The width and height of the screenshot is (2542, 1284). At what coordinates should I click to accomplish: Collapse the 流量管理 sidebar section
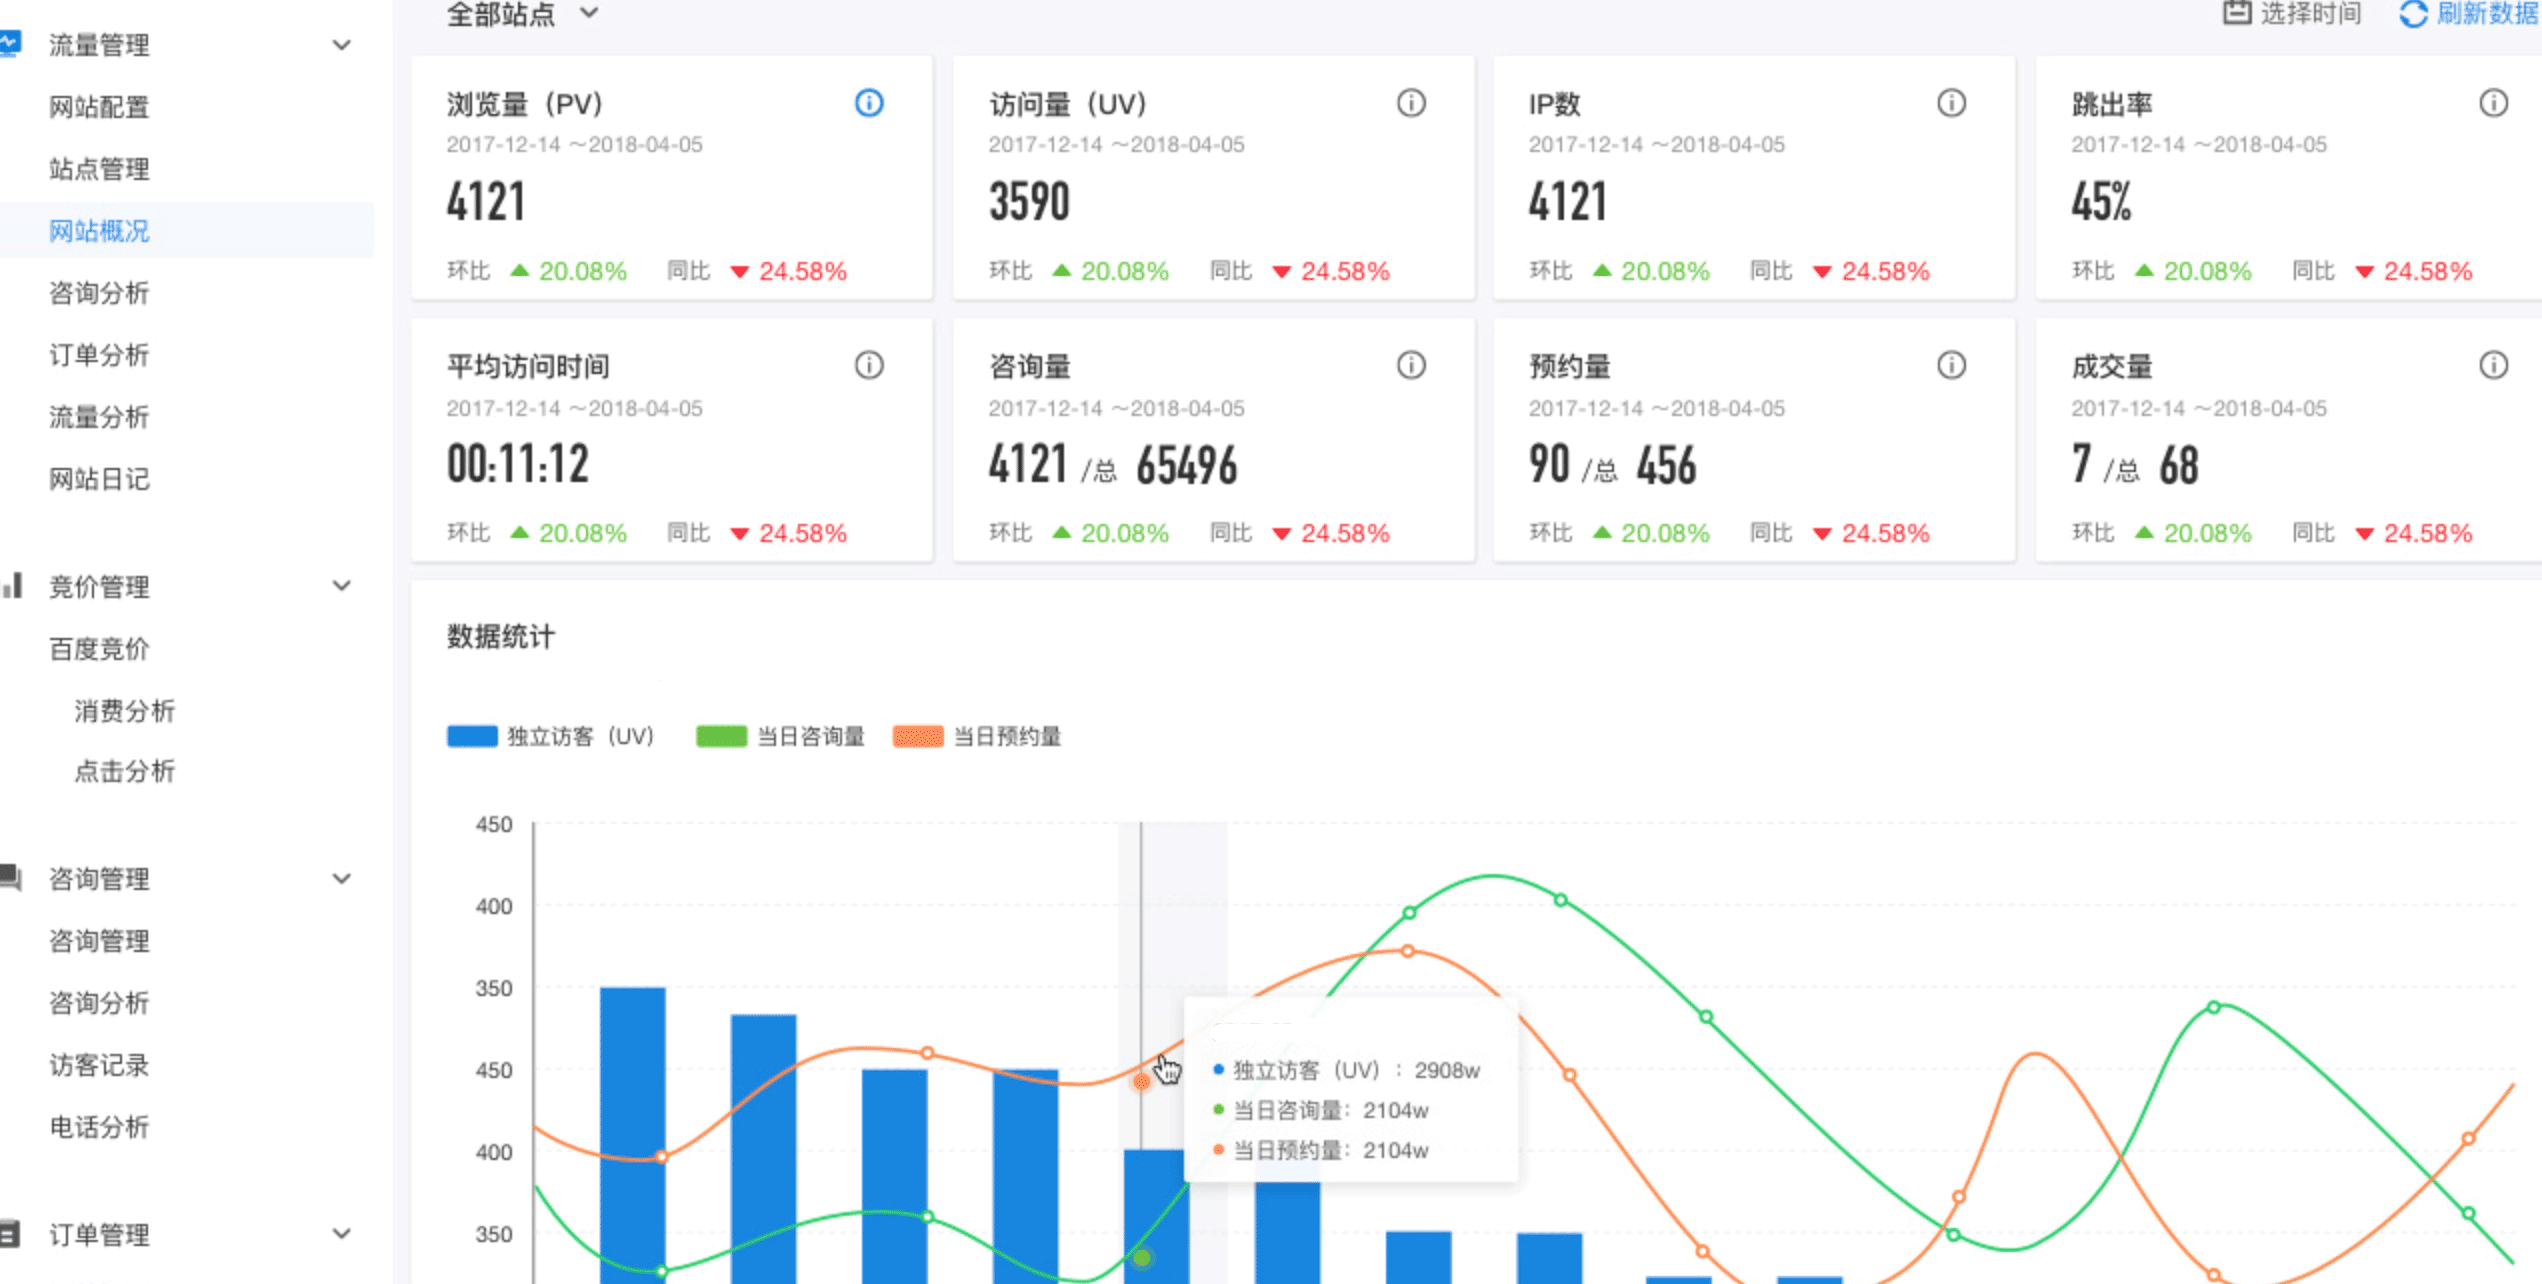pyautogui.click(x=341, y=45)
